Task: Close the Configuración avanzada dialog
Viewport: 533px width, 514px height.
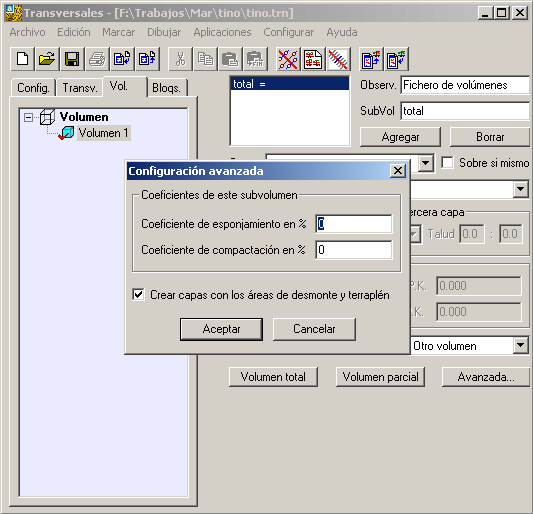Action: point(398,171)
